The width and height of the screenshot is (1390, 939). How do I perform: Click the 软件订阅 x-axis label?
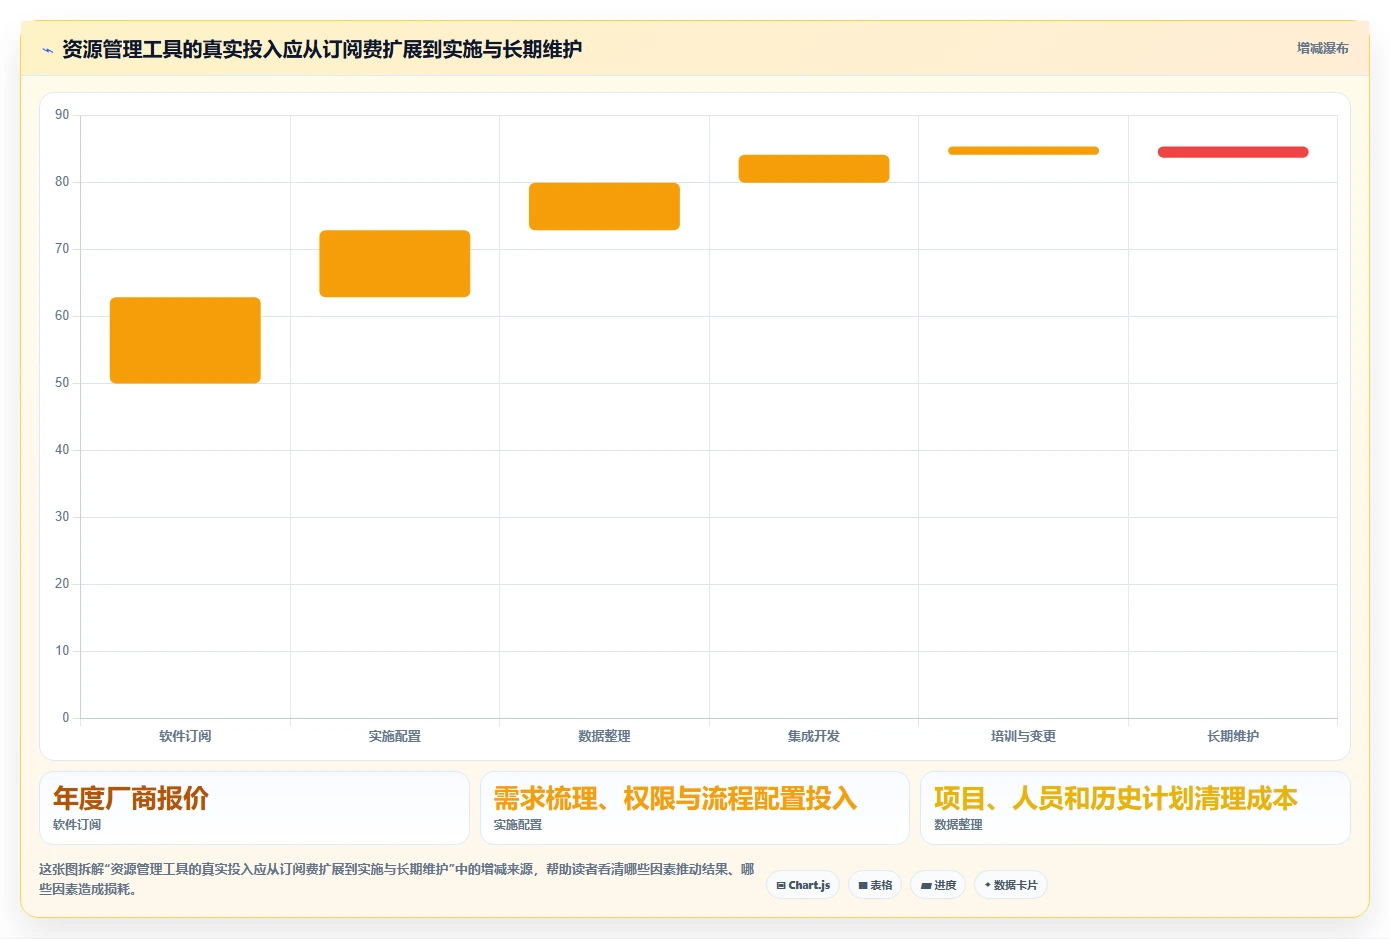(x=185, y=736)
